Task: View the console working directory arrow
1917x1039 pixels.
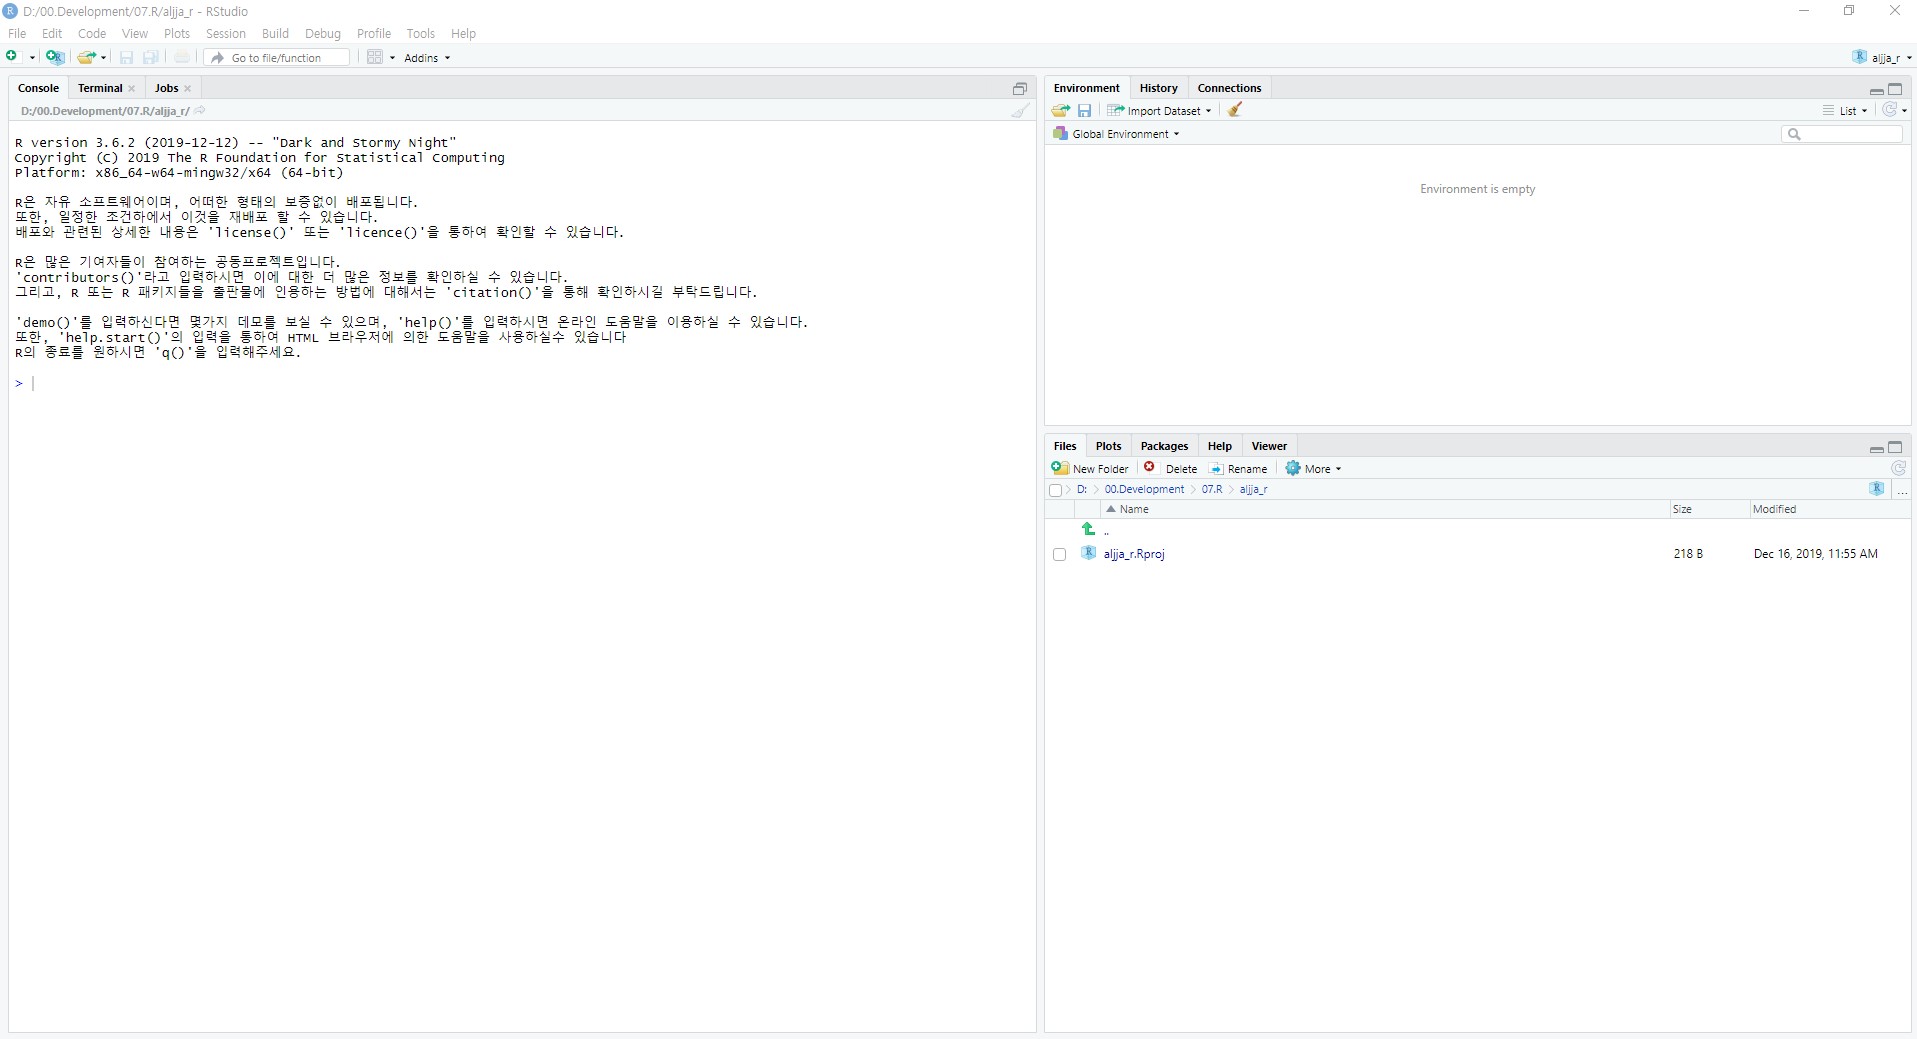Action: (200, 111)
